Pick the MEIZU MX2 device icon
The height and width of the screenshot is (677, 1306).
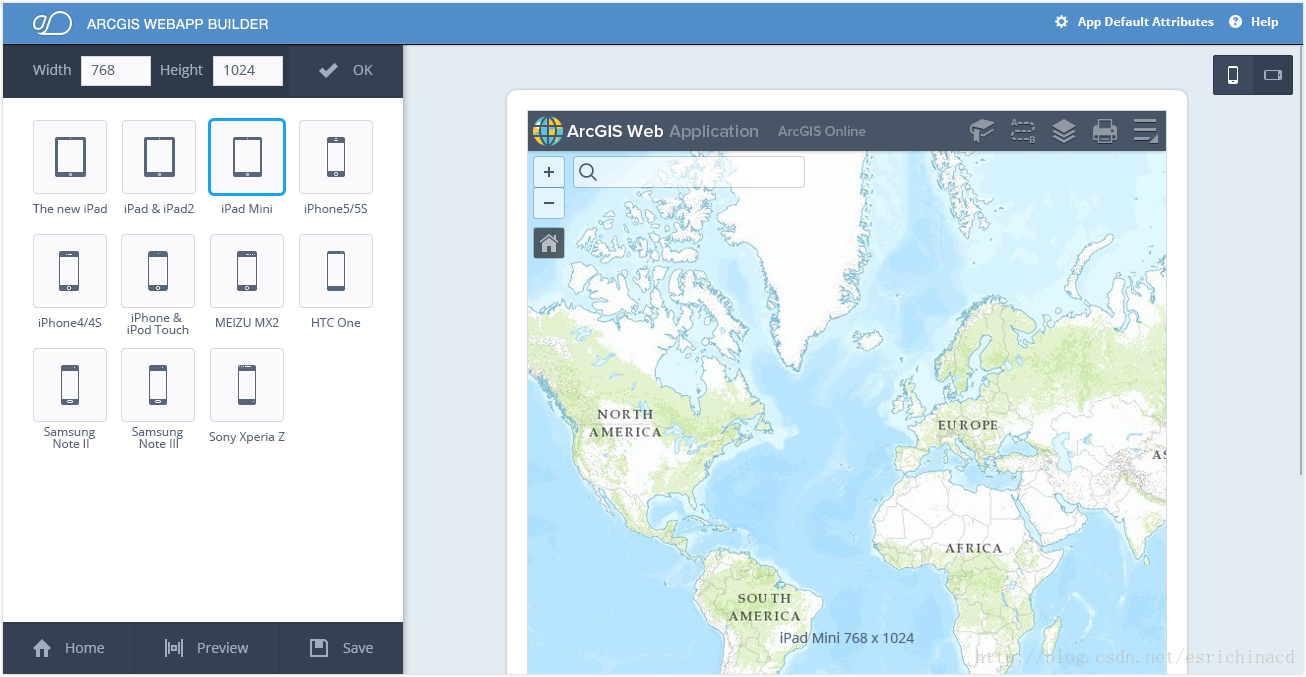pos(247,271)
